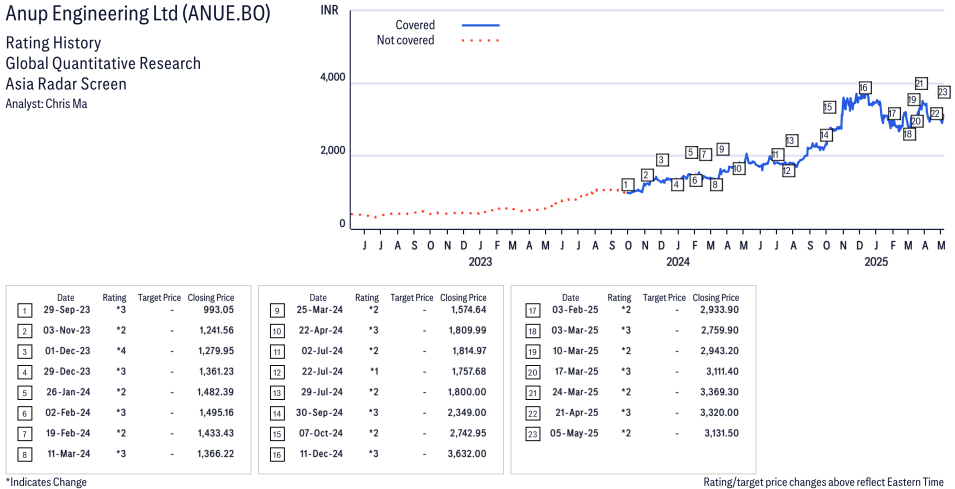Click the table row box numbered 12
The height and width of the screenshot is (489, 955).
276,373
